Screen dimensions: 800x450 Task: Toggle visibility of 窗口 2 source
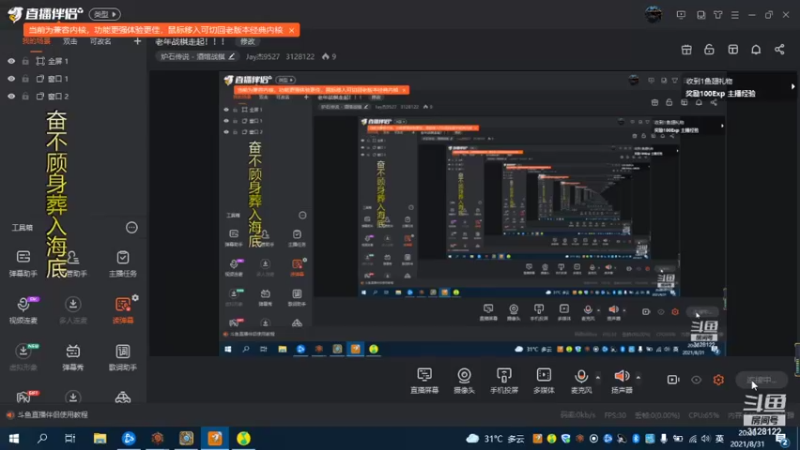coord(11,96)
